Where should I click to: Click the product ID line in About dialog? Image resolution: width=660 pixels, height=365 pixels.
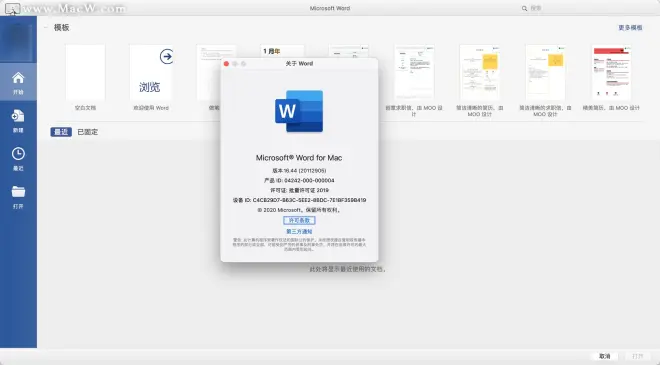point(299,180)
